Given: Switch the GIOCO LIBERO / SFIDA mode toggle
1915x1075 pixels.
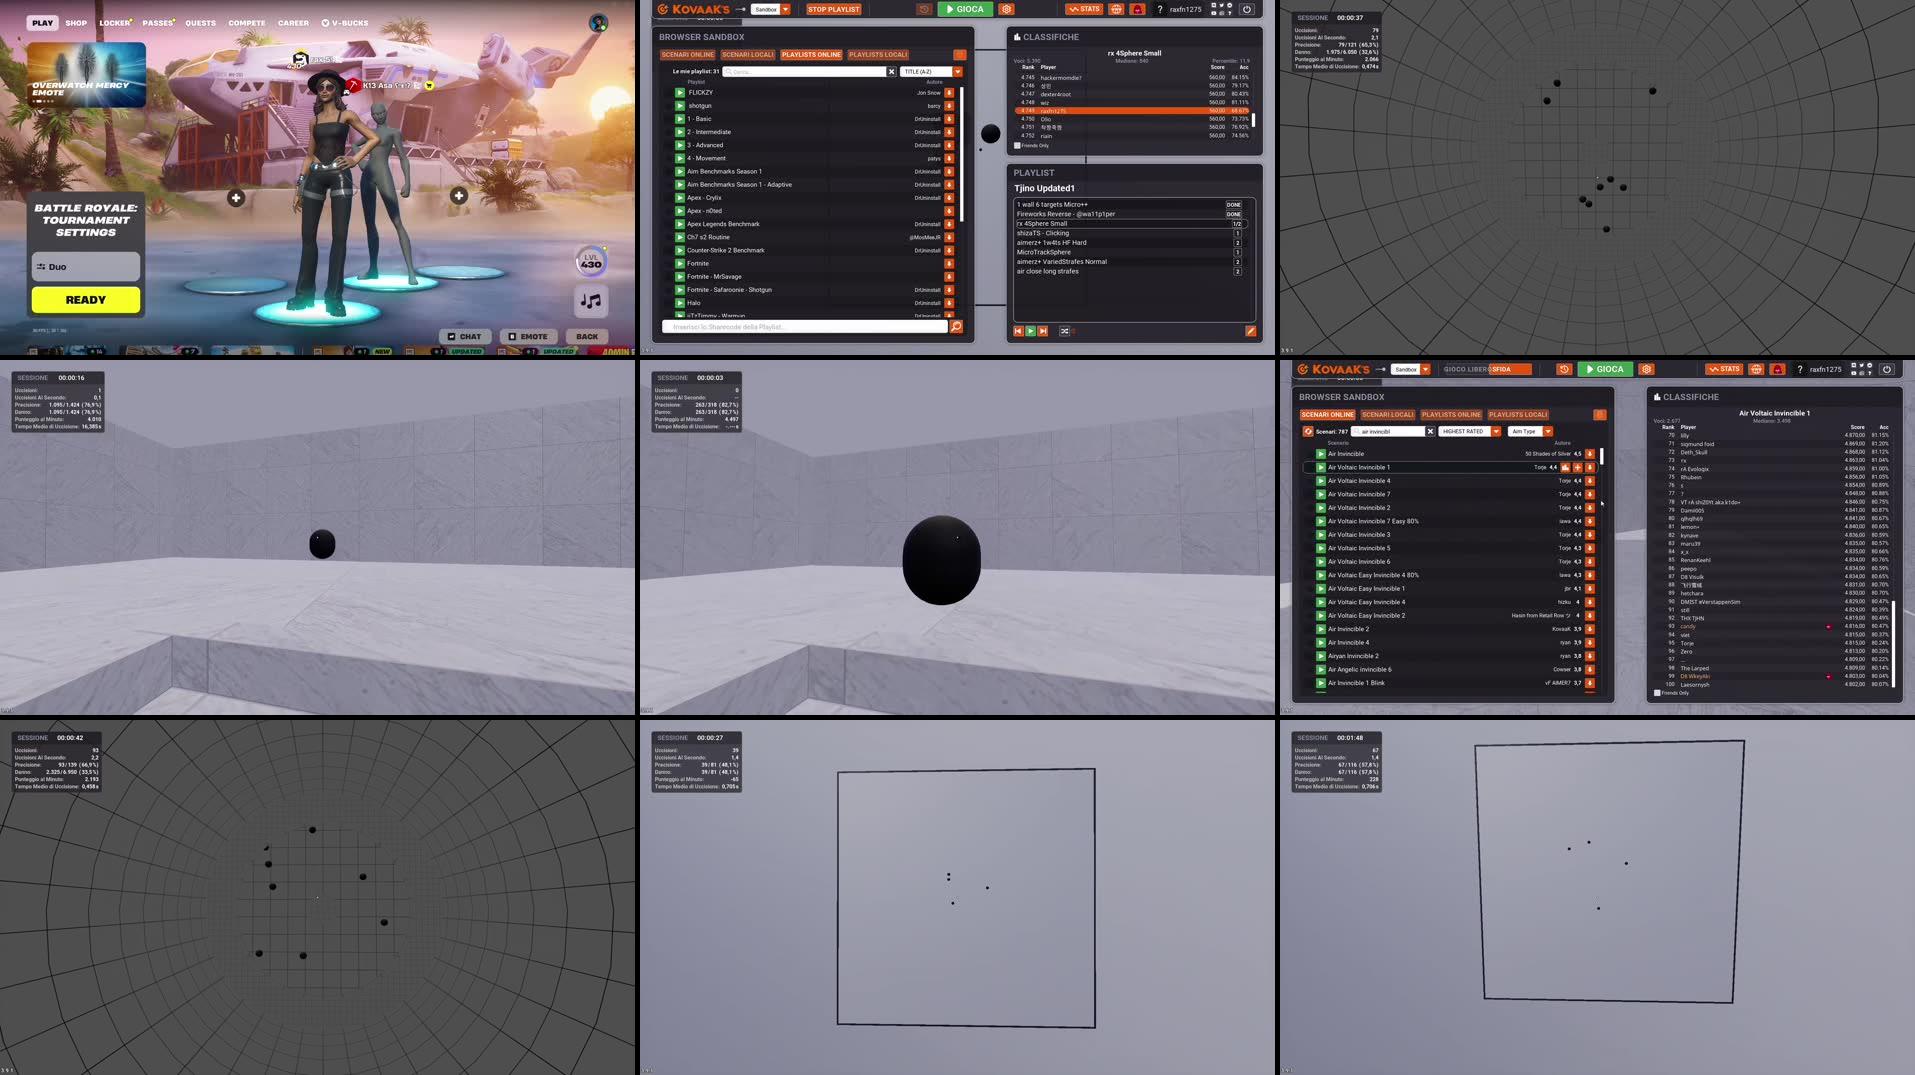Looking at the screenshot, I should [x=1487, y=369].
